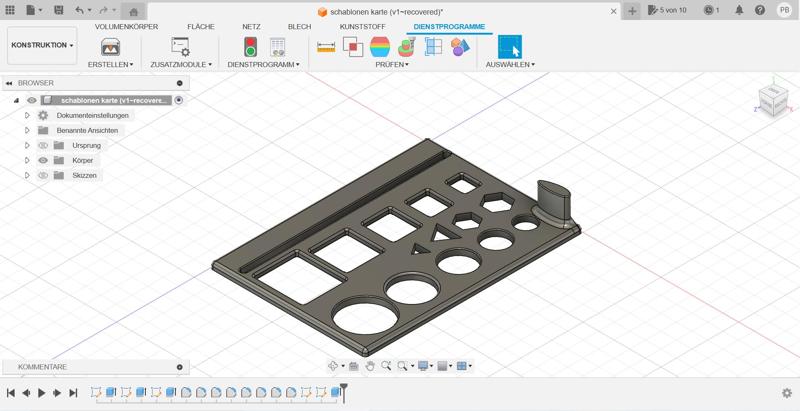800x411 pixels.
Task: Click the Look At navigation icon
Action: [354, 366]
